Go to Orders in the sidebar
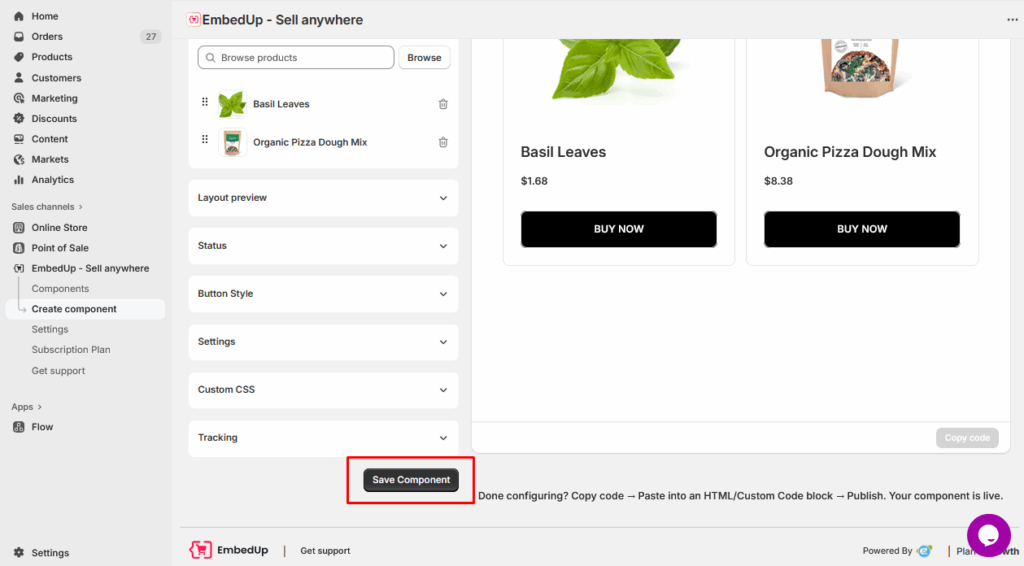The image size is (1024, 566). click(x=47, y=37)
